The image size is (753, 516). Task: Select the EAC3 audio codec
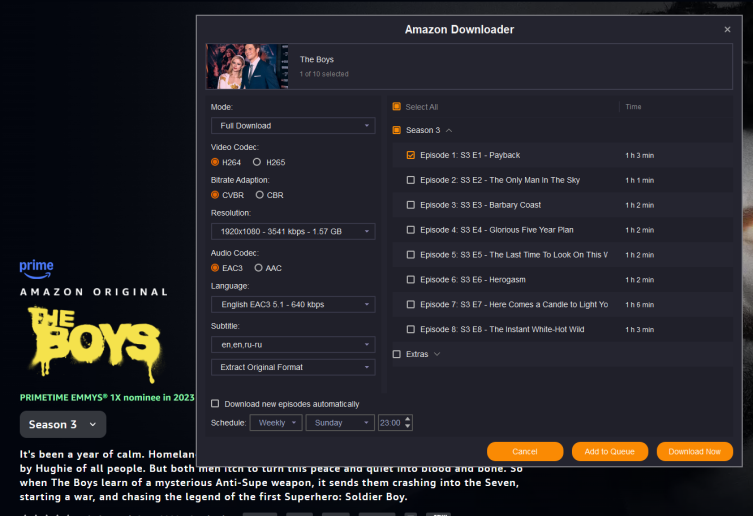click(215, 268)
